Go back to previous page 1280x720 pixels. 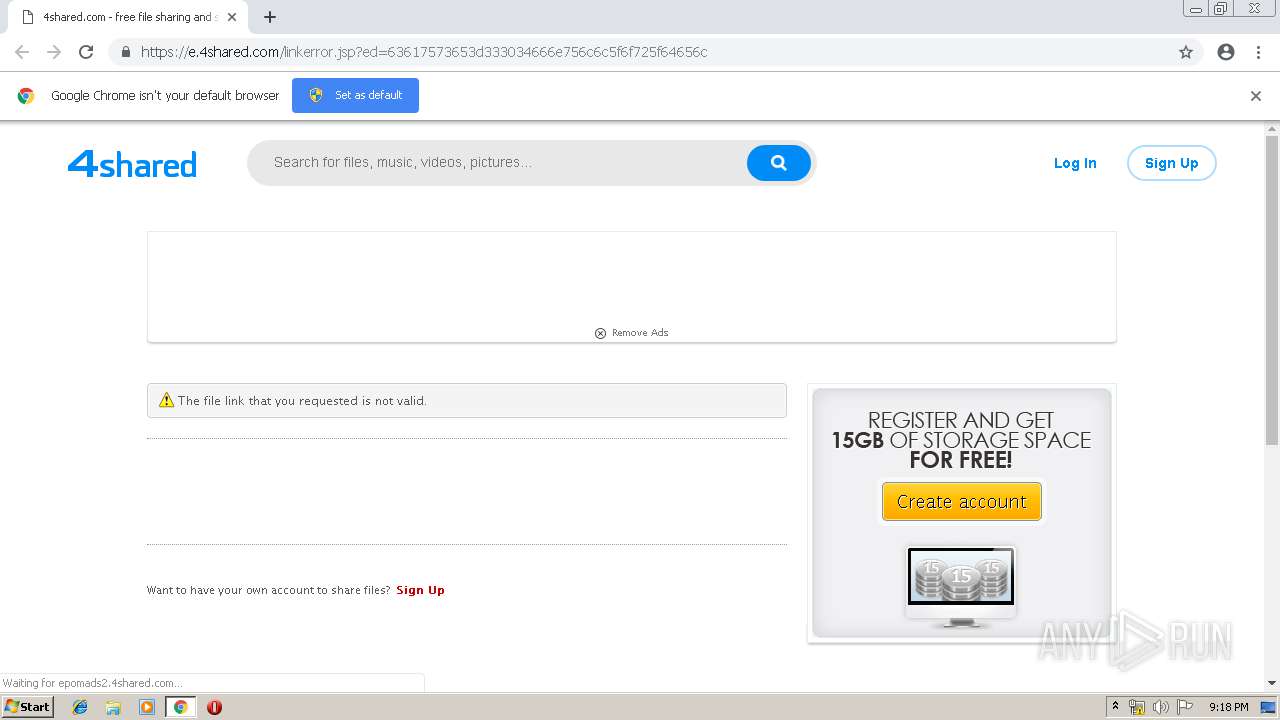(x=22, y=52)
